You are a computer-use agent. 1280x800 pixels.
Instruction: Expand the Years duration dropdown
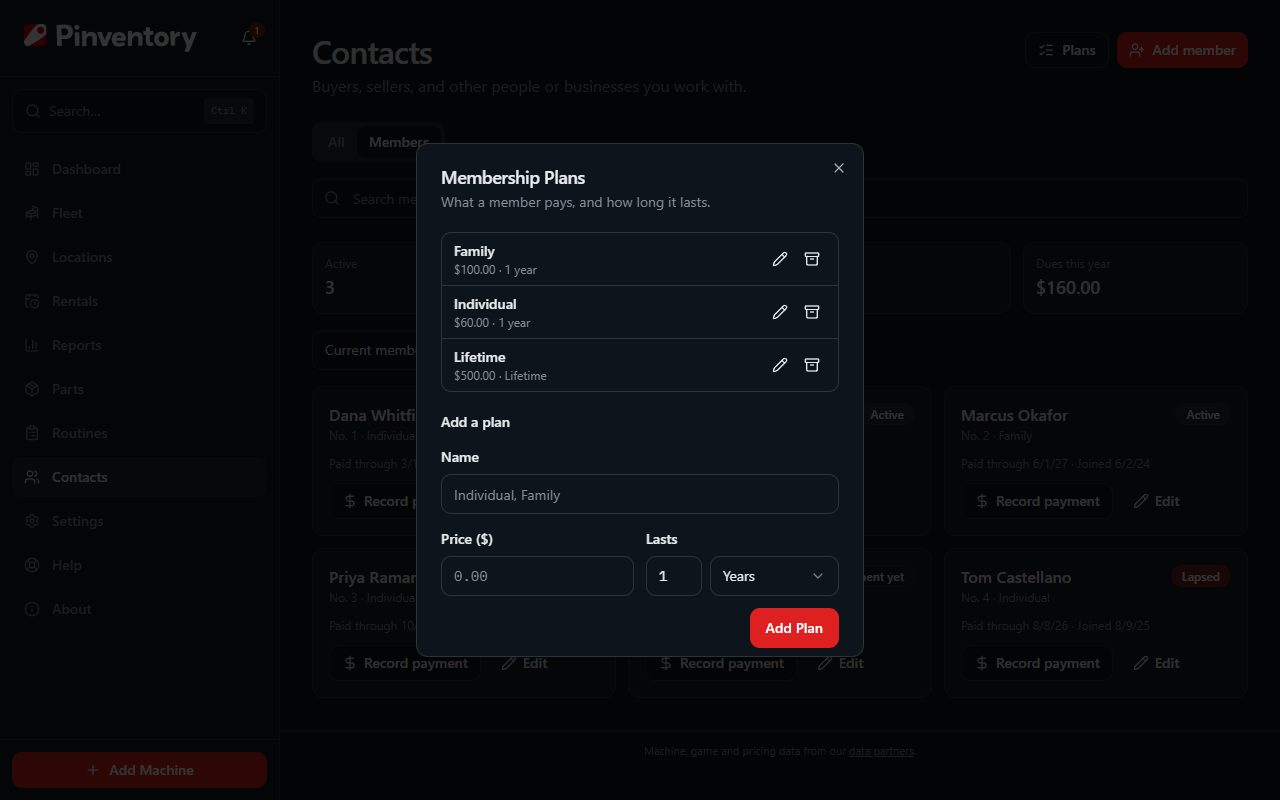(x=774, y=576)
